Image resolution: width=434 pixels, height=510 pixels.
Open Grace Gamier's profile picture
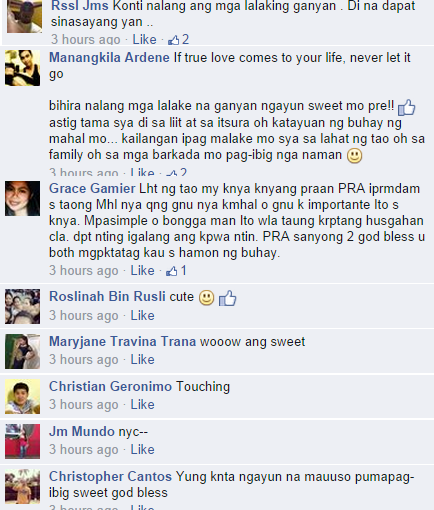(x=22, y=199)
